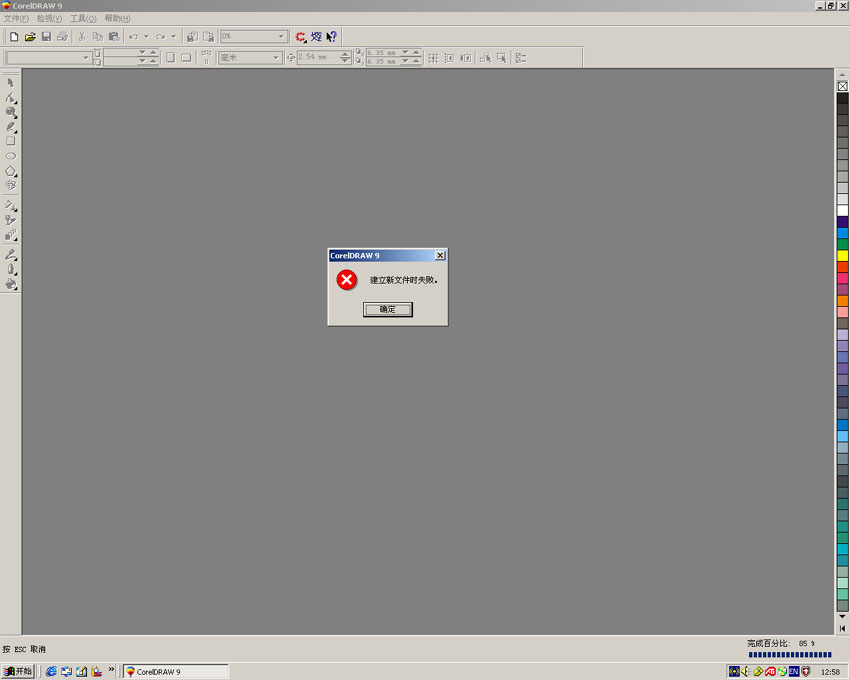This screenshot has width=850, height=680.
Task: Select the Pick arrow tool
Action: [11, 83]
